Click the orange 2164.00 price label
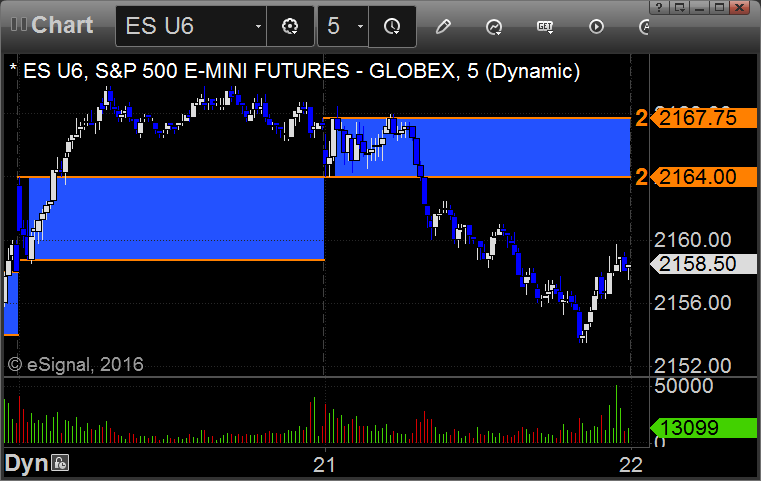The image size is (761, 481). [703, 177]
